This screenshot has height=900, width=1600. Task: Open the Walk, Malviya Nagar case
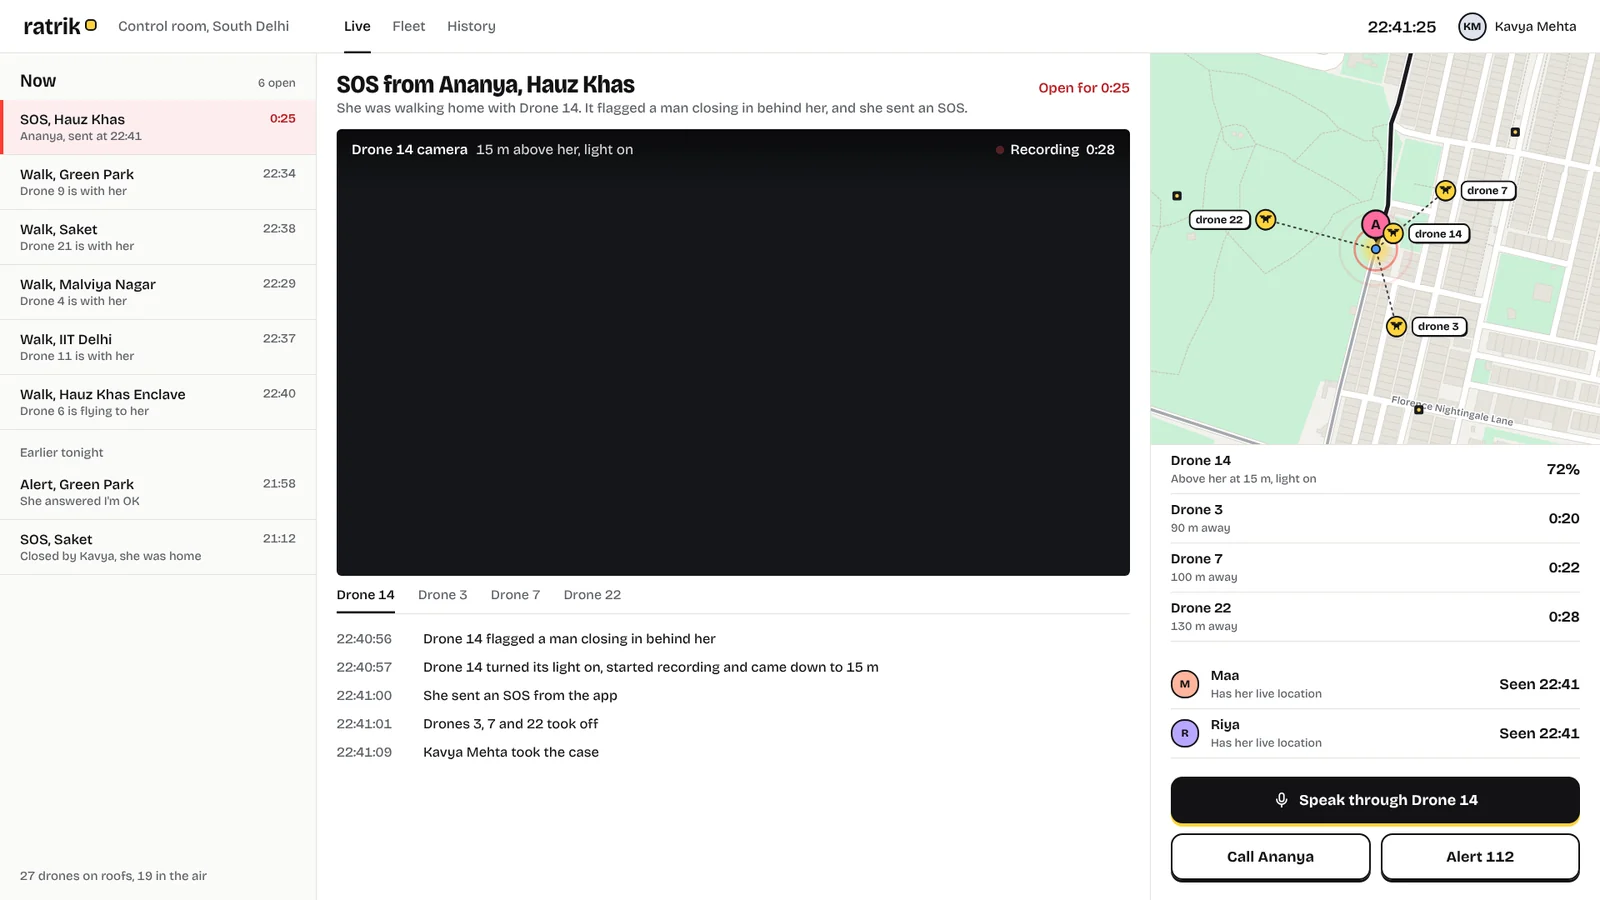[158, 292]
